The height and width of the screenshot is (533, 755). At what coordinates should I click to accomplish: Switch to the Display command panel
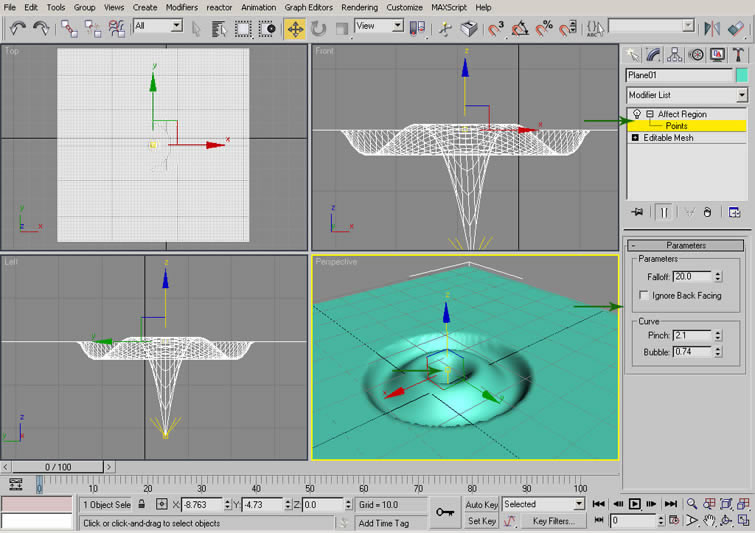click(718, 54)
